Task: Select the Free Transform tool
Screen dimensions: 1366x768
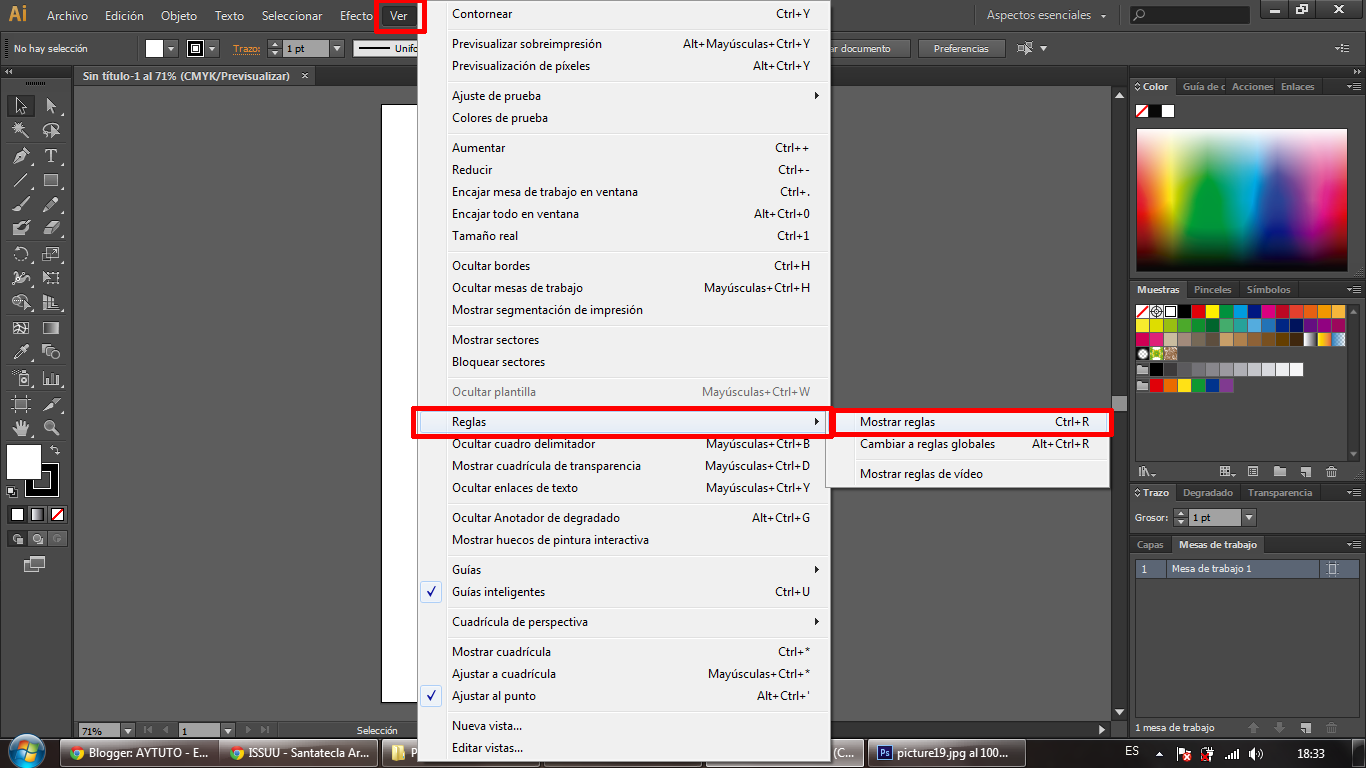Action: pyautogui.click(x=51, y=278)
